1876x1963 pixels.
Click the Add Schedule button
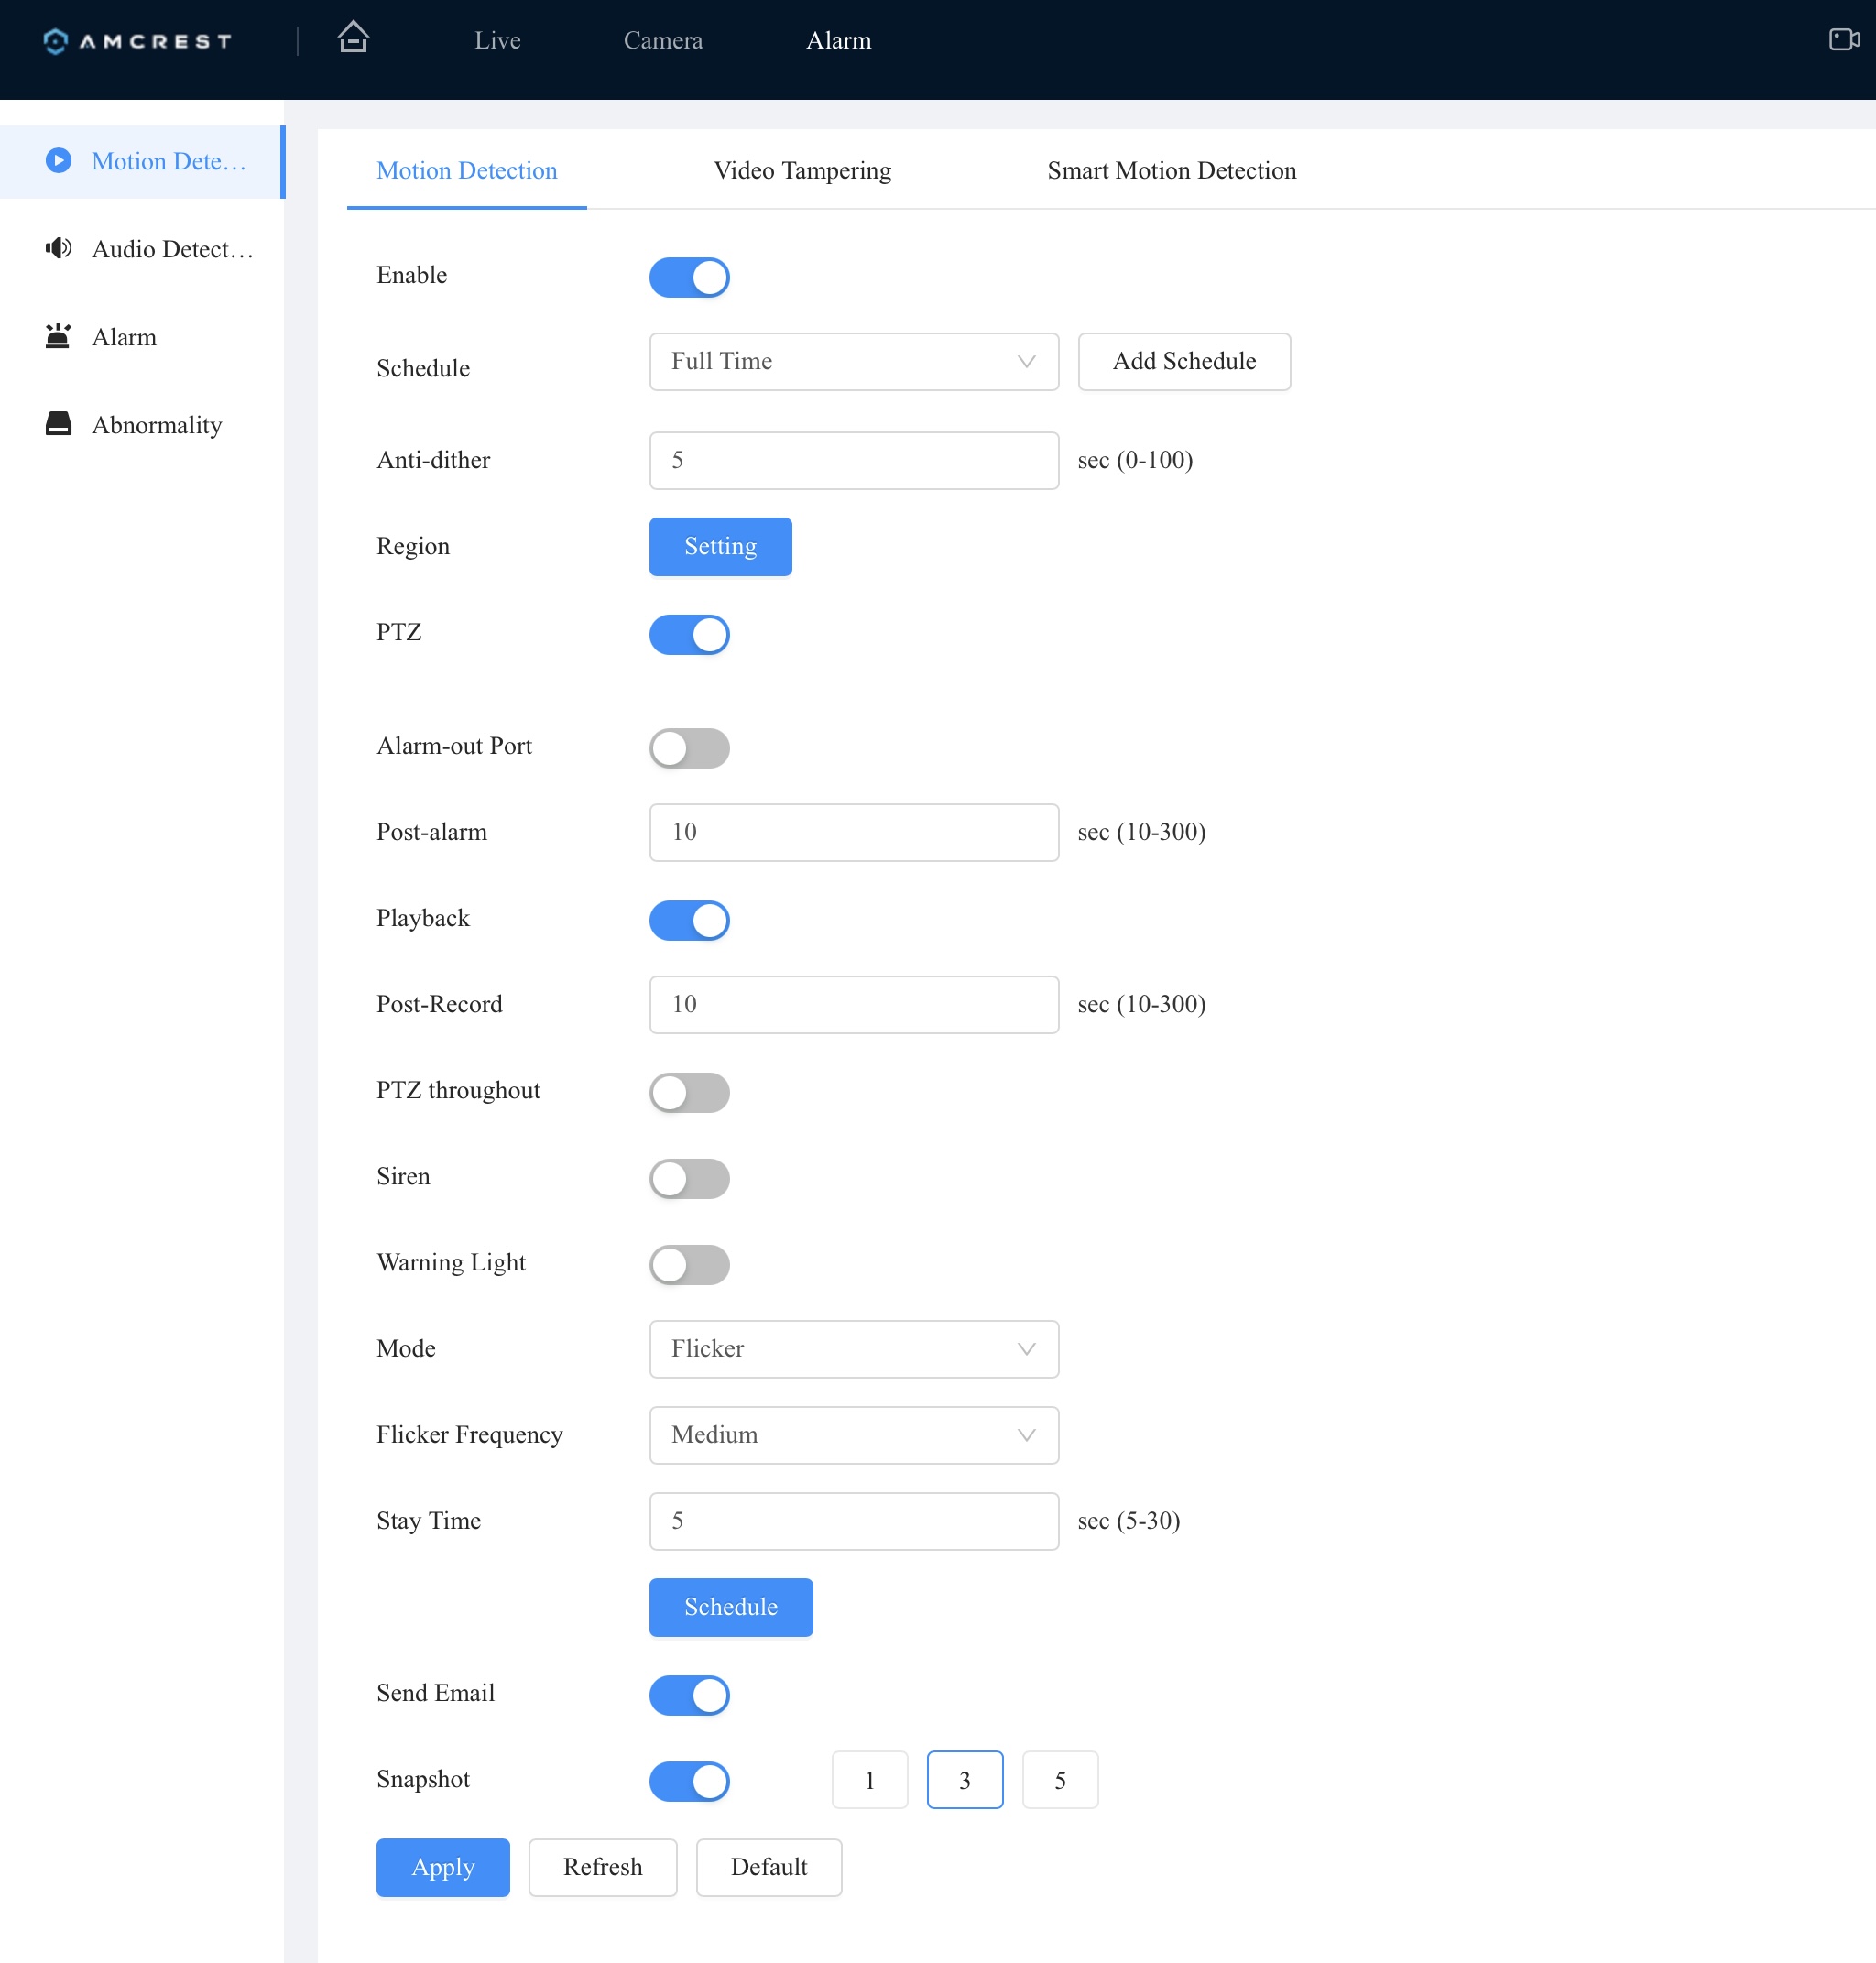(x=1184, y=361)
